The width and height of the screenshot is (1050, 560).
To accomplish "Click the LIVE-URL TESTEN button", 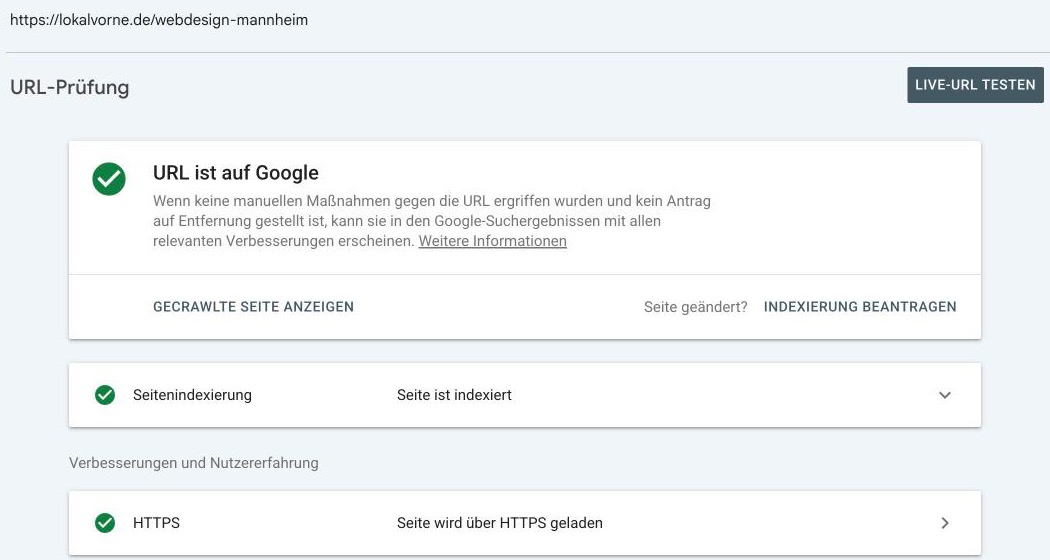I will tap(975, 85).
